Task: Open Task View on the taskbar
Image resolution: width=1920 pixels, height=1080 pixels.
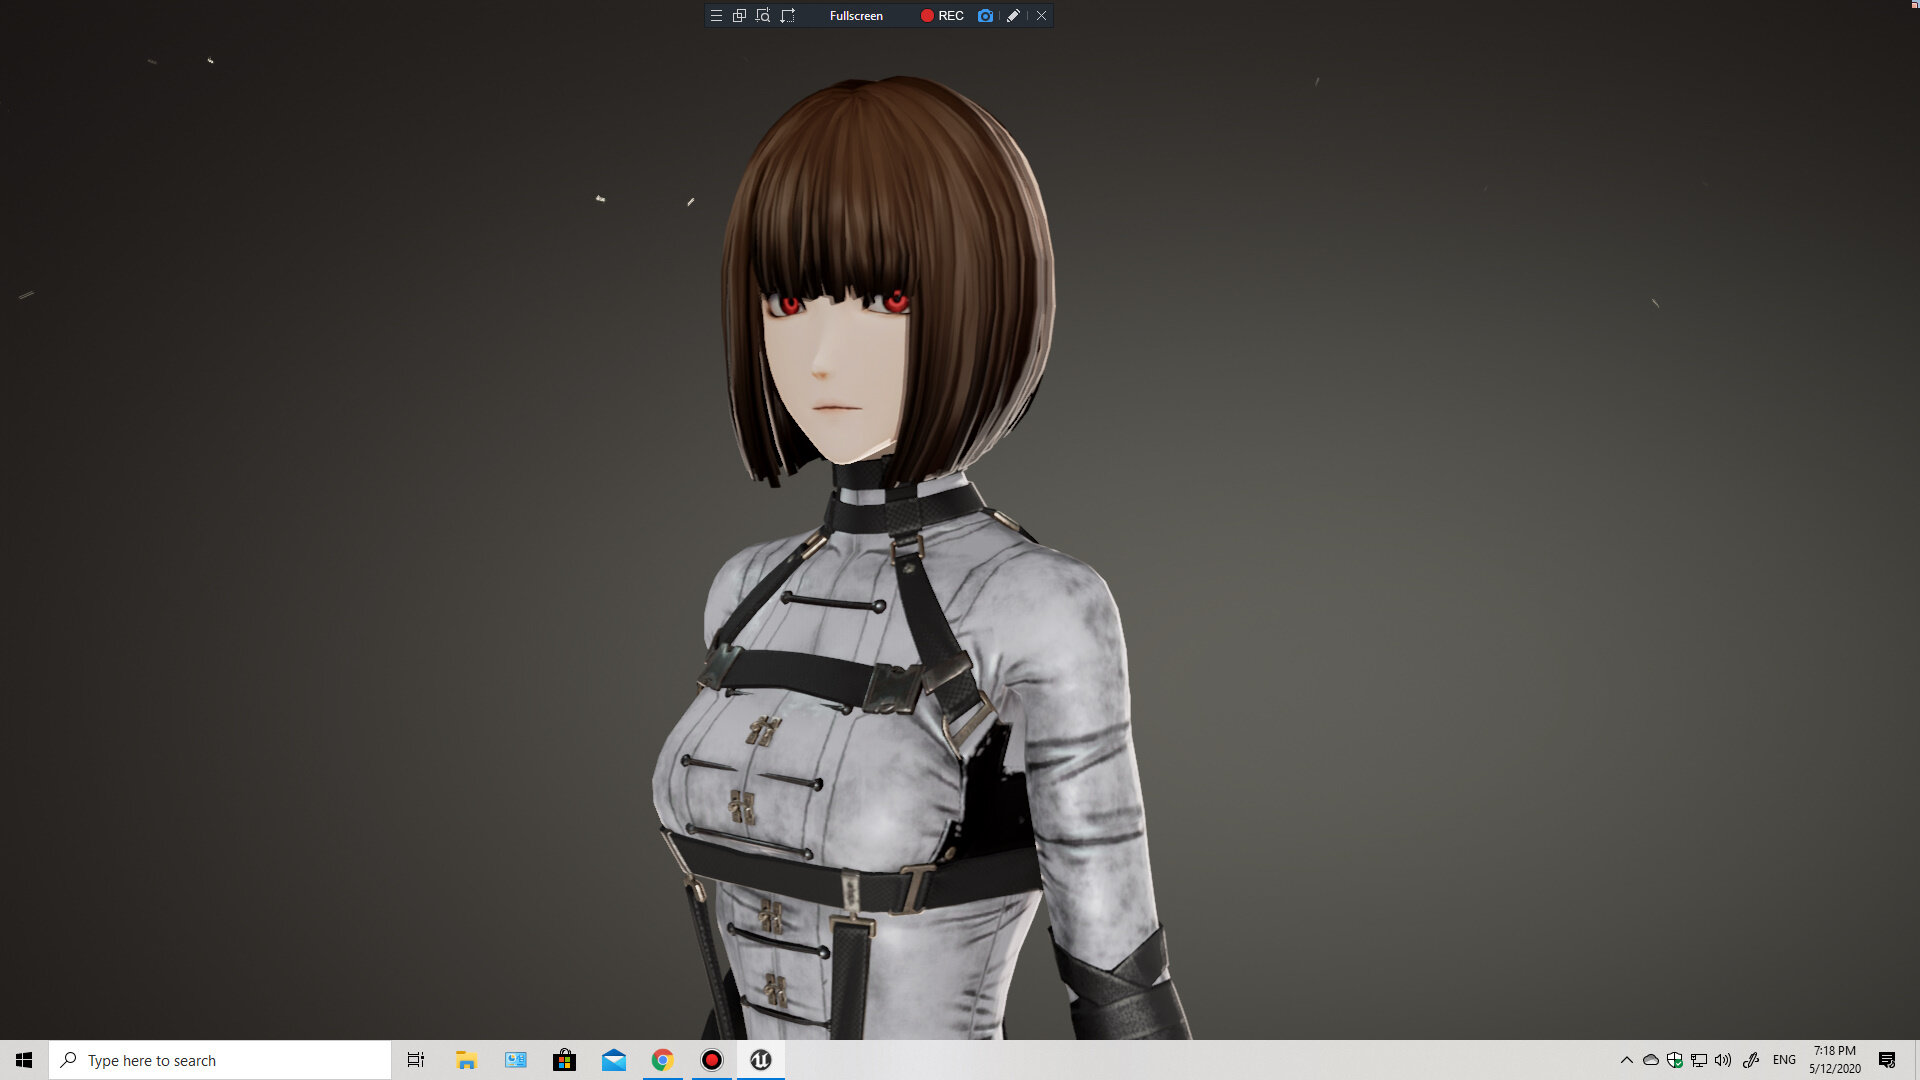Action: (416, 1060)
